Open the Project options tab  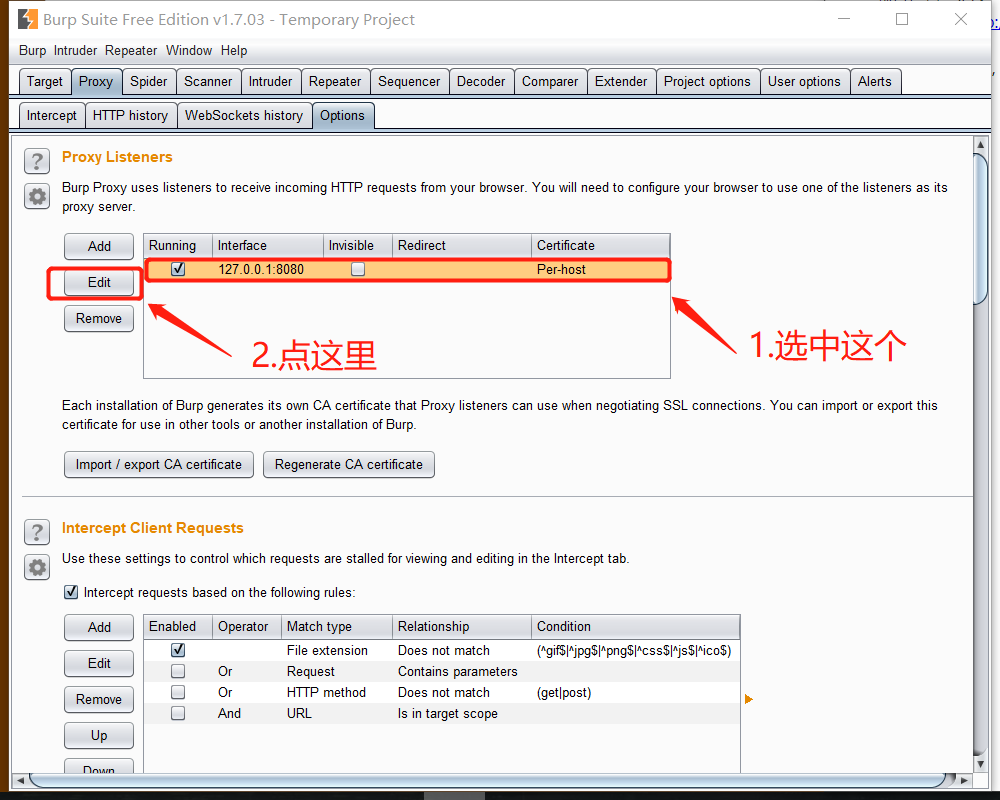click(707, 82)
